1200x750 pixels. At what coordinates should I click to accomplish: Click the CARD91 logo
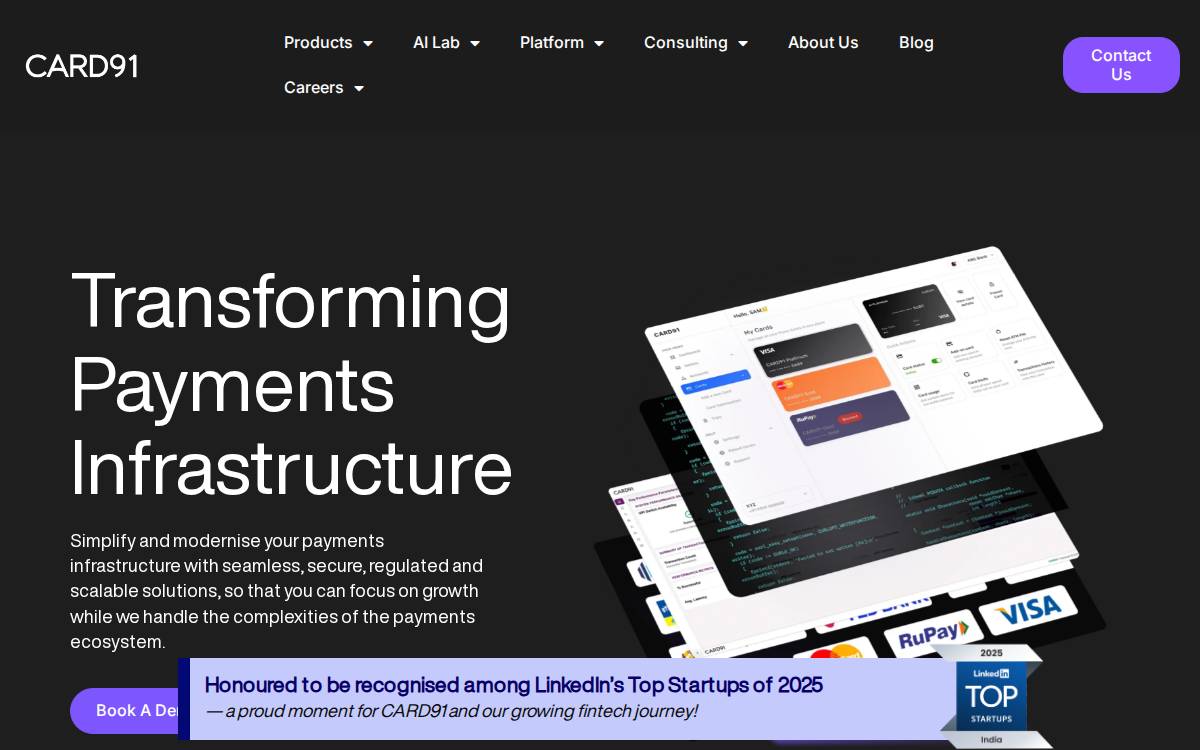(x=82, y=66)
